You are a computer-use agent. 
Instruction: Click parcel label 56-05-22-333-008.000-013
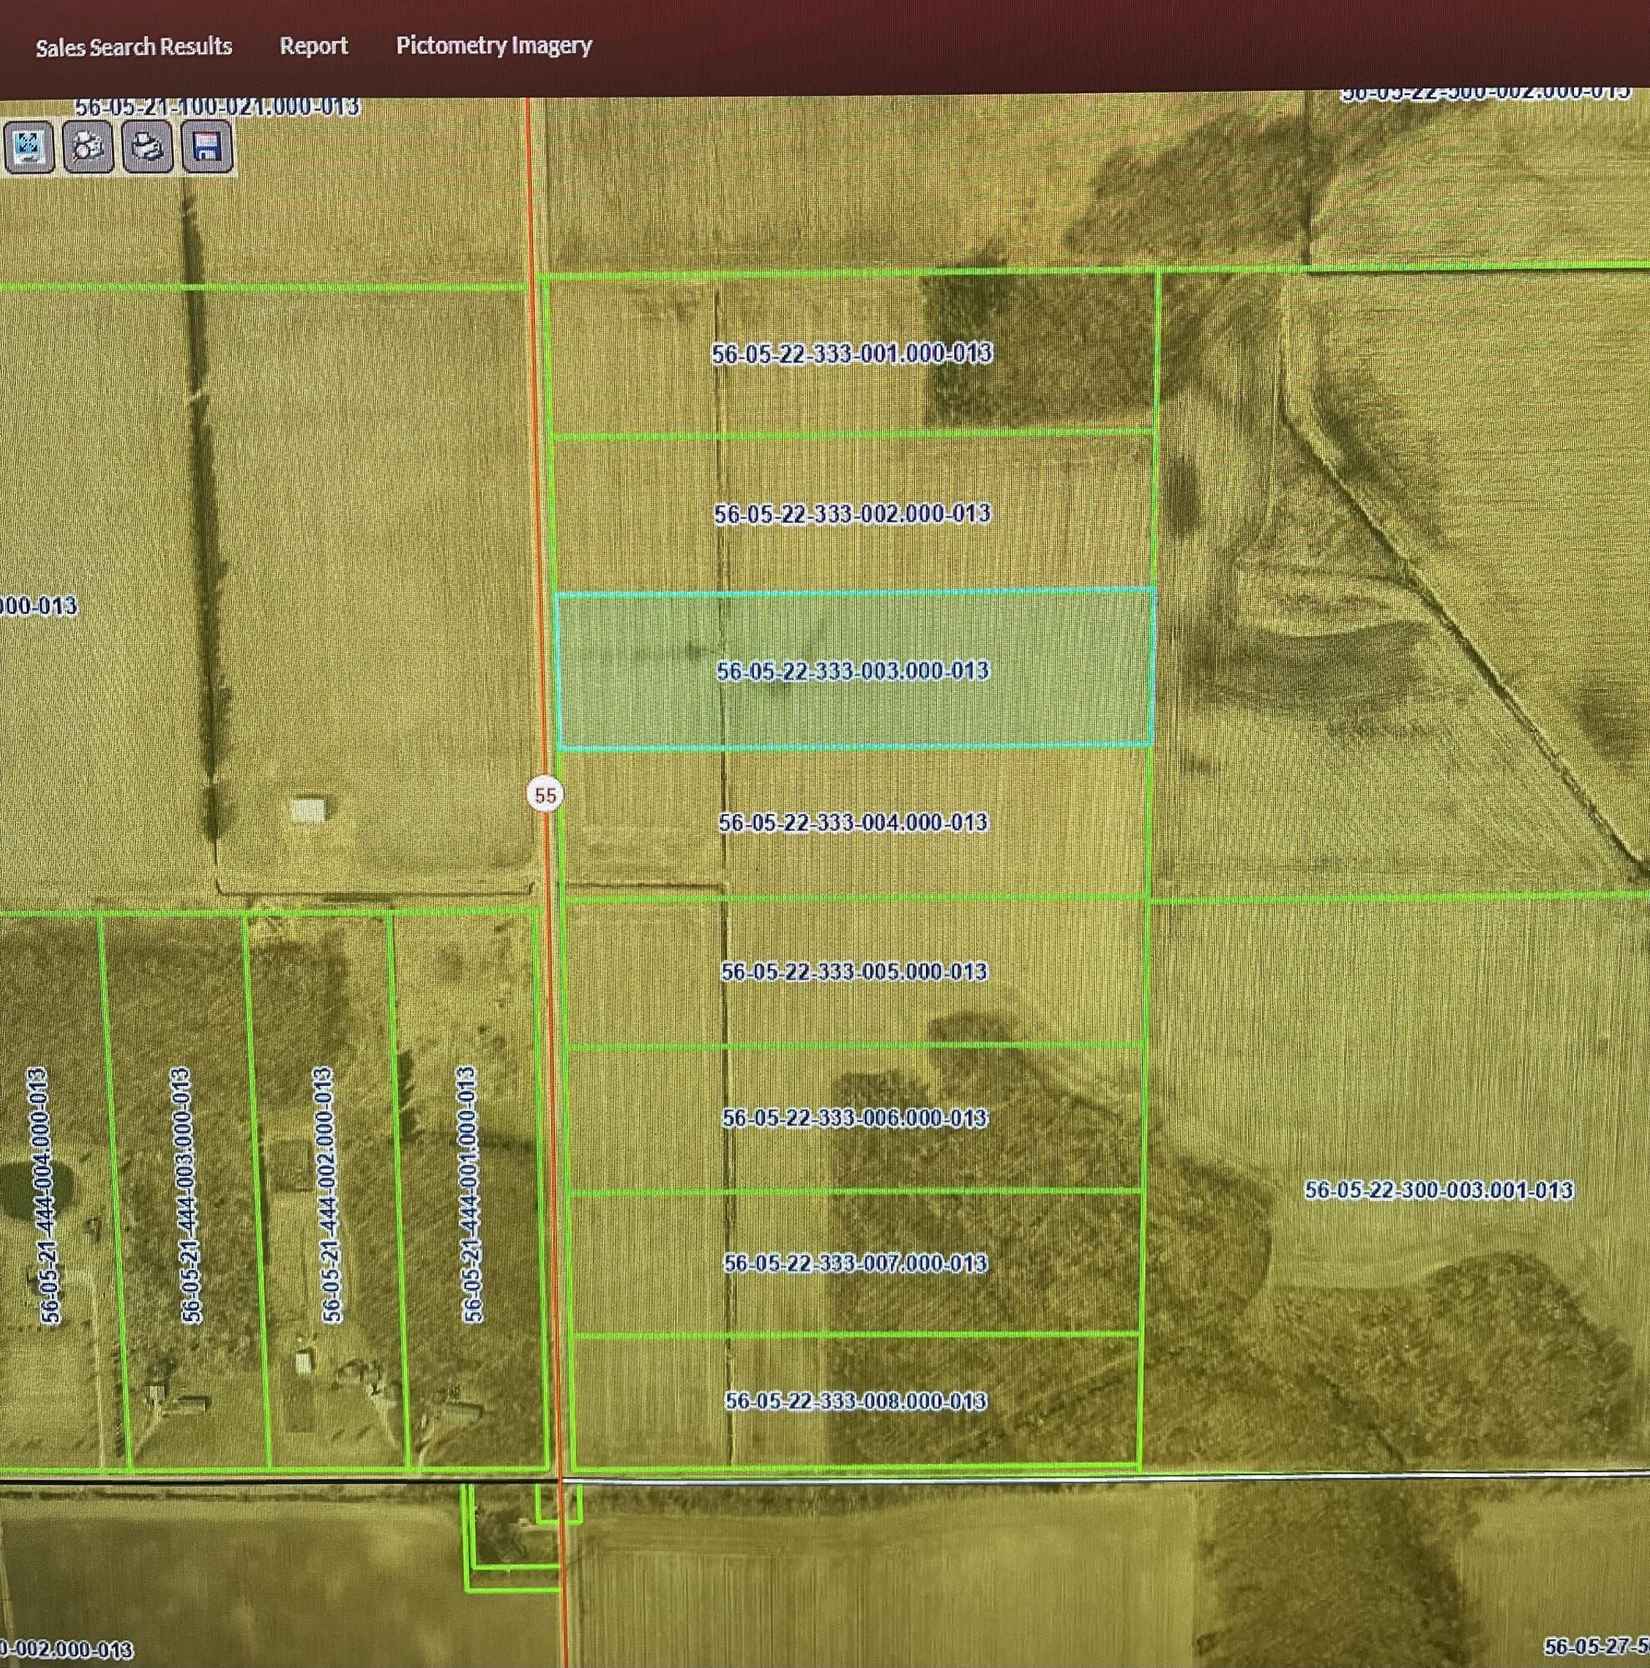pyautogui.click(x=856, y=1400)
